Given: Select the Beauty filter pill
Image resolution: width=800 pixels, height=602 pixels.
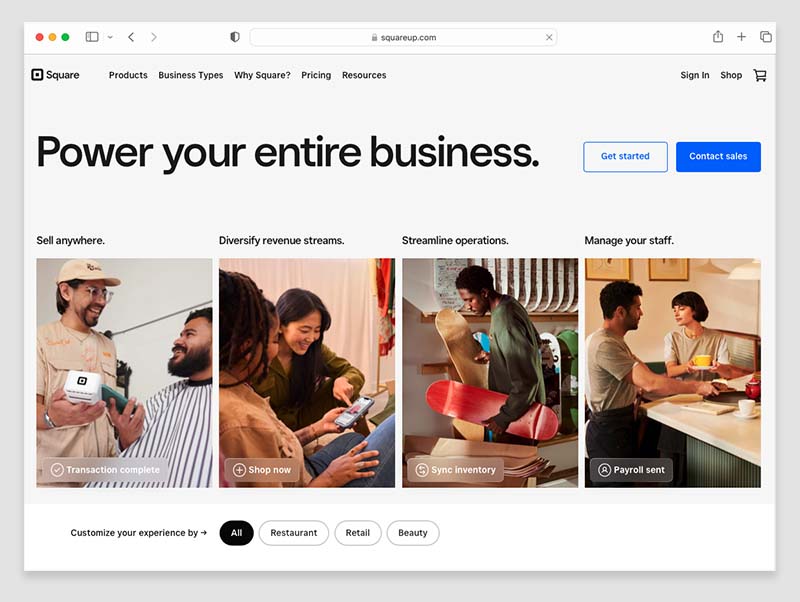Looking at the screenshot, I should pos(413,533).
